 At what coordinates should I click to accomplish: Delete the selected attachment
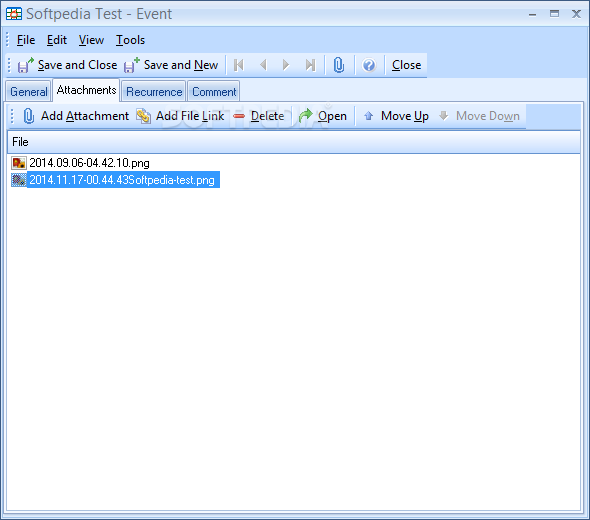(x=259, y=116)
